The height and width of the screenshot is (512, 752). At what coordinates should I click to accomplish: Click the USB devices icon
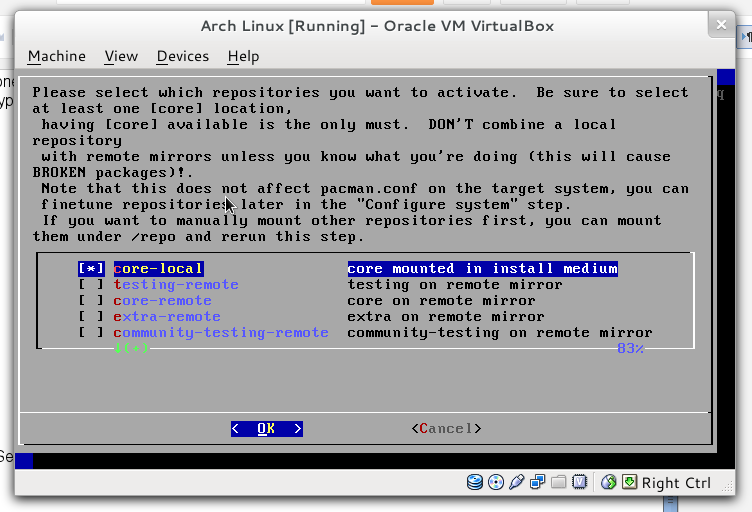pos(517,482)
